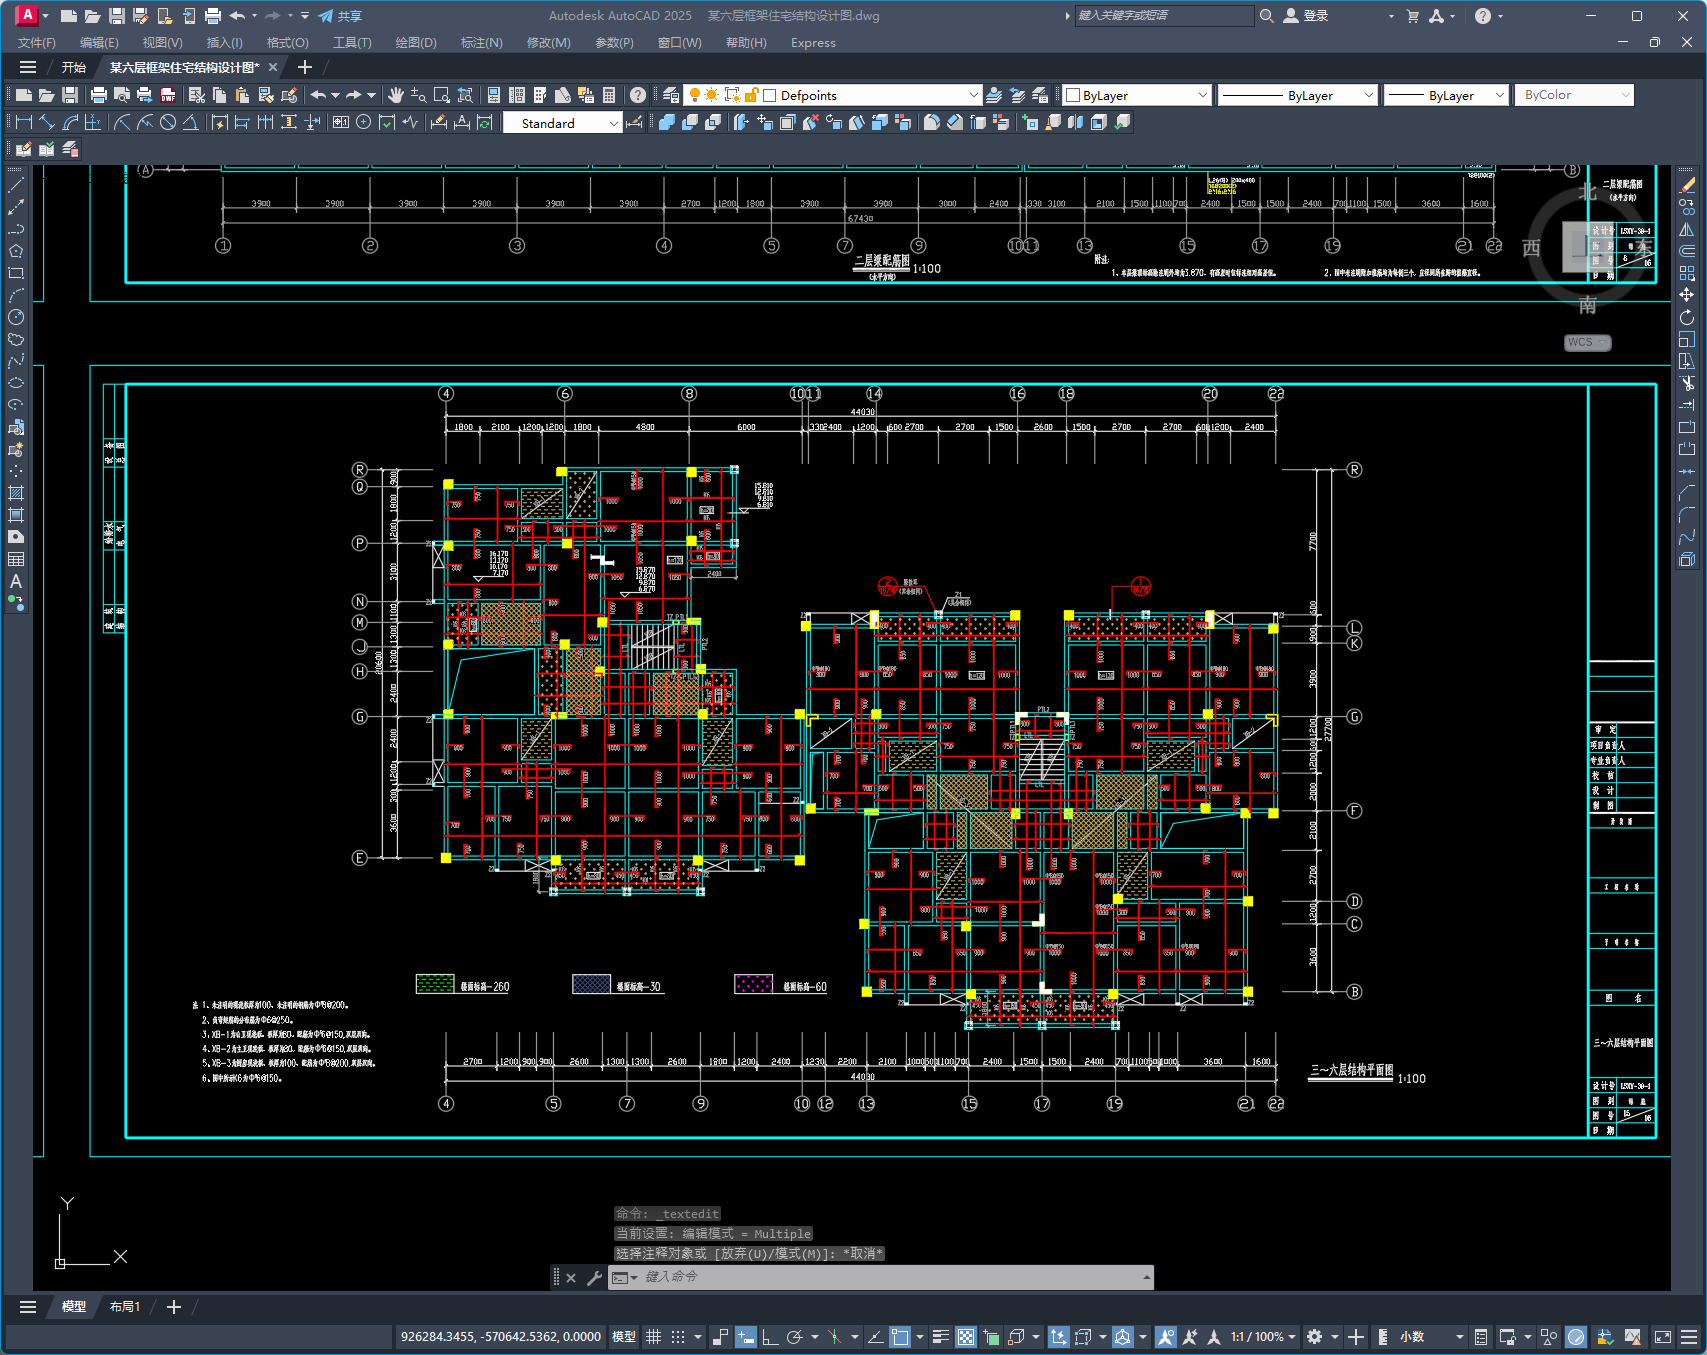Image resolution: width=1707 pixels, height=1355 pixels.
Task: Open the calculator icon in standard toolbar
Action: 609,95
